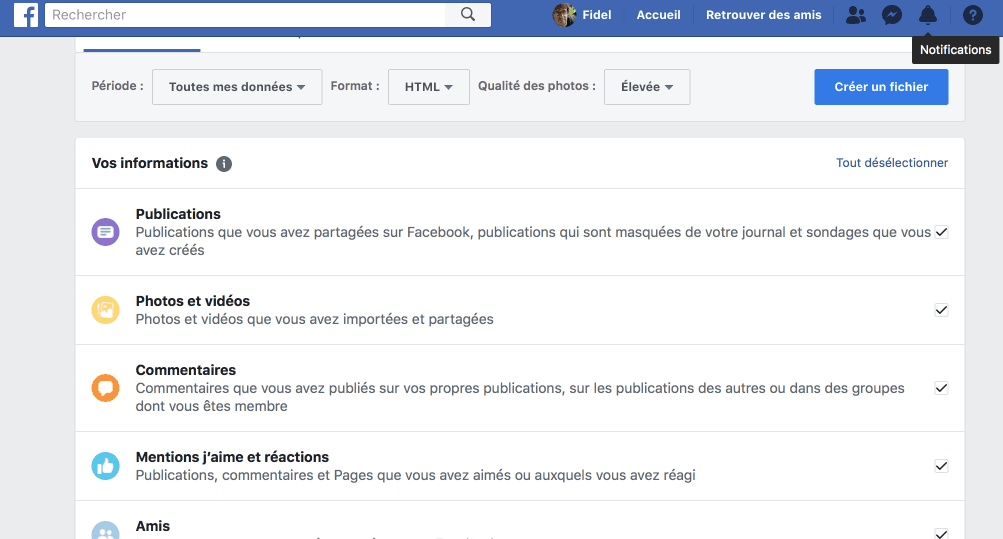
Task: Open the Notifications bell icon
Action: click(928, 15)
